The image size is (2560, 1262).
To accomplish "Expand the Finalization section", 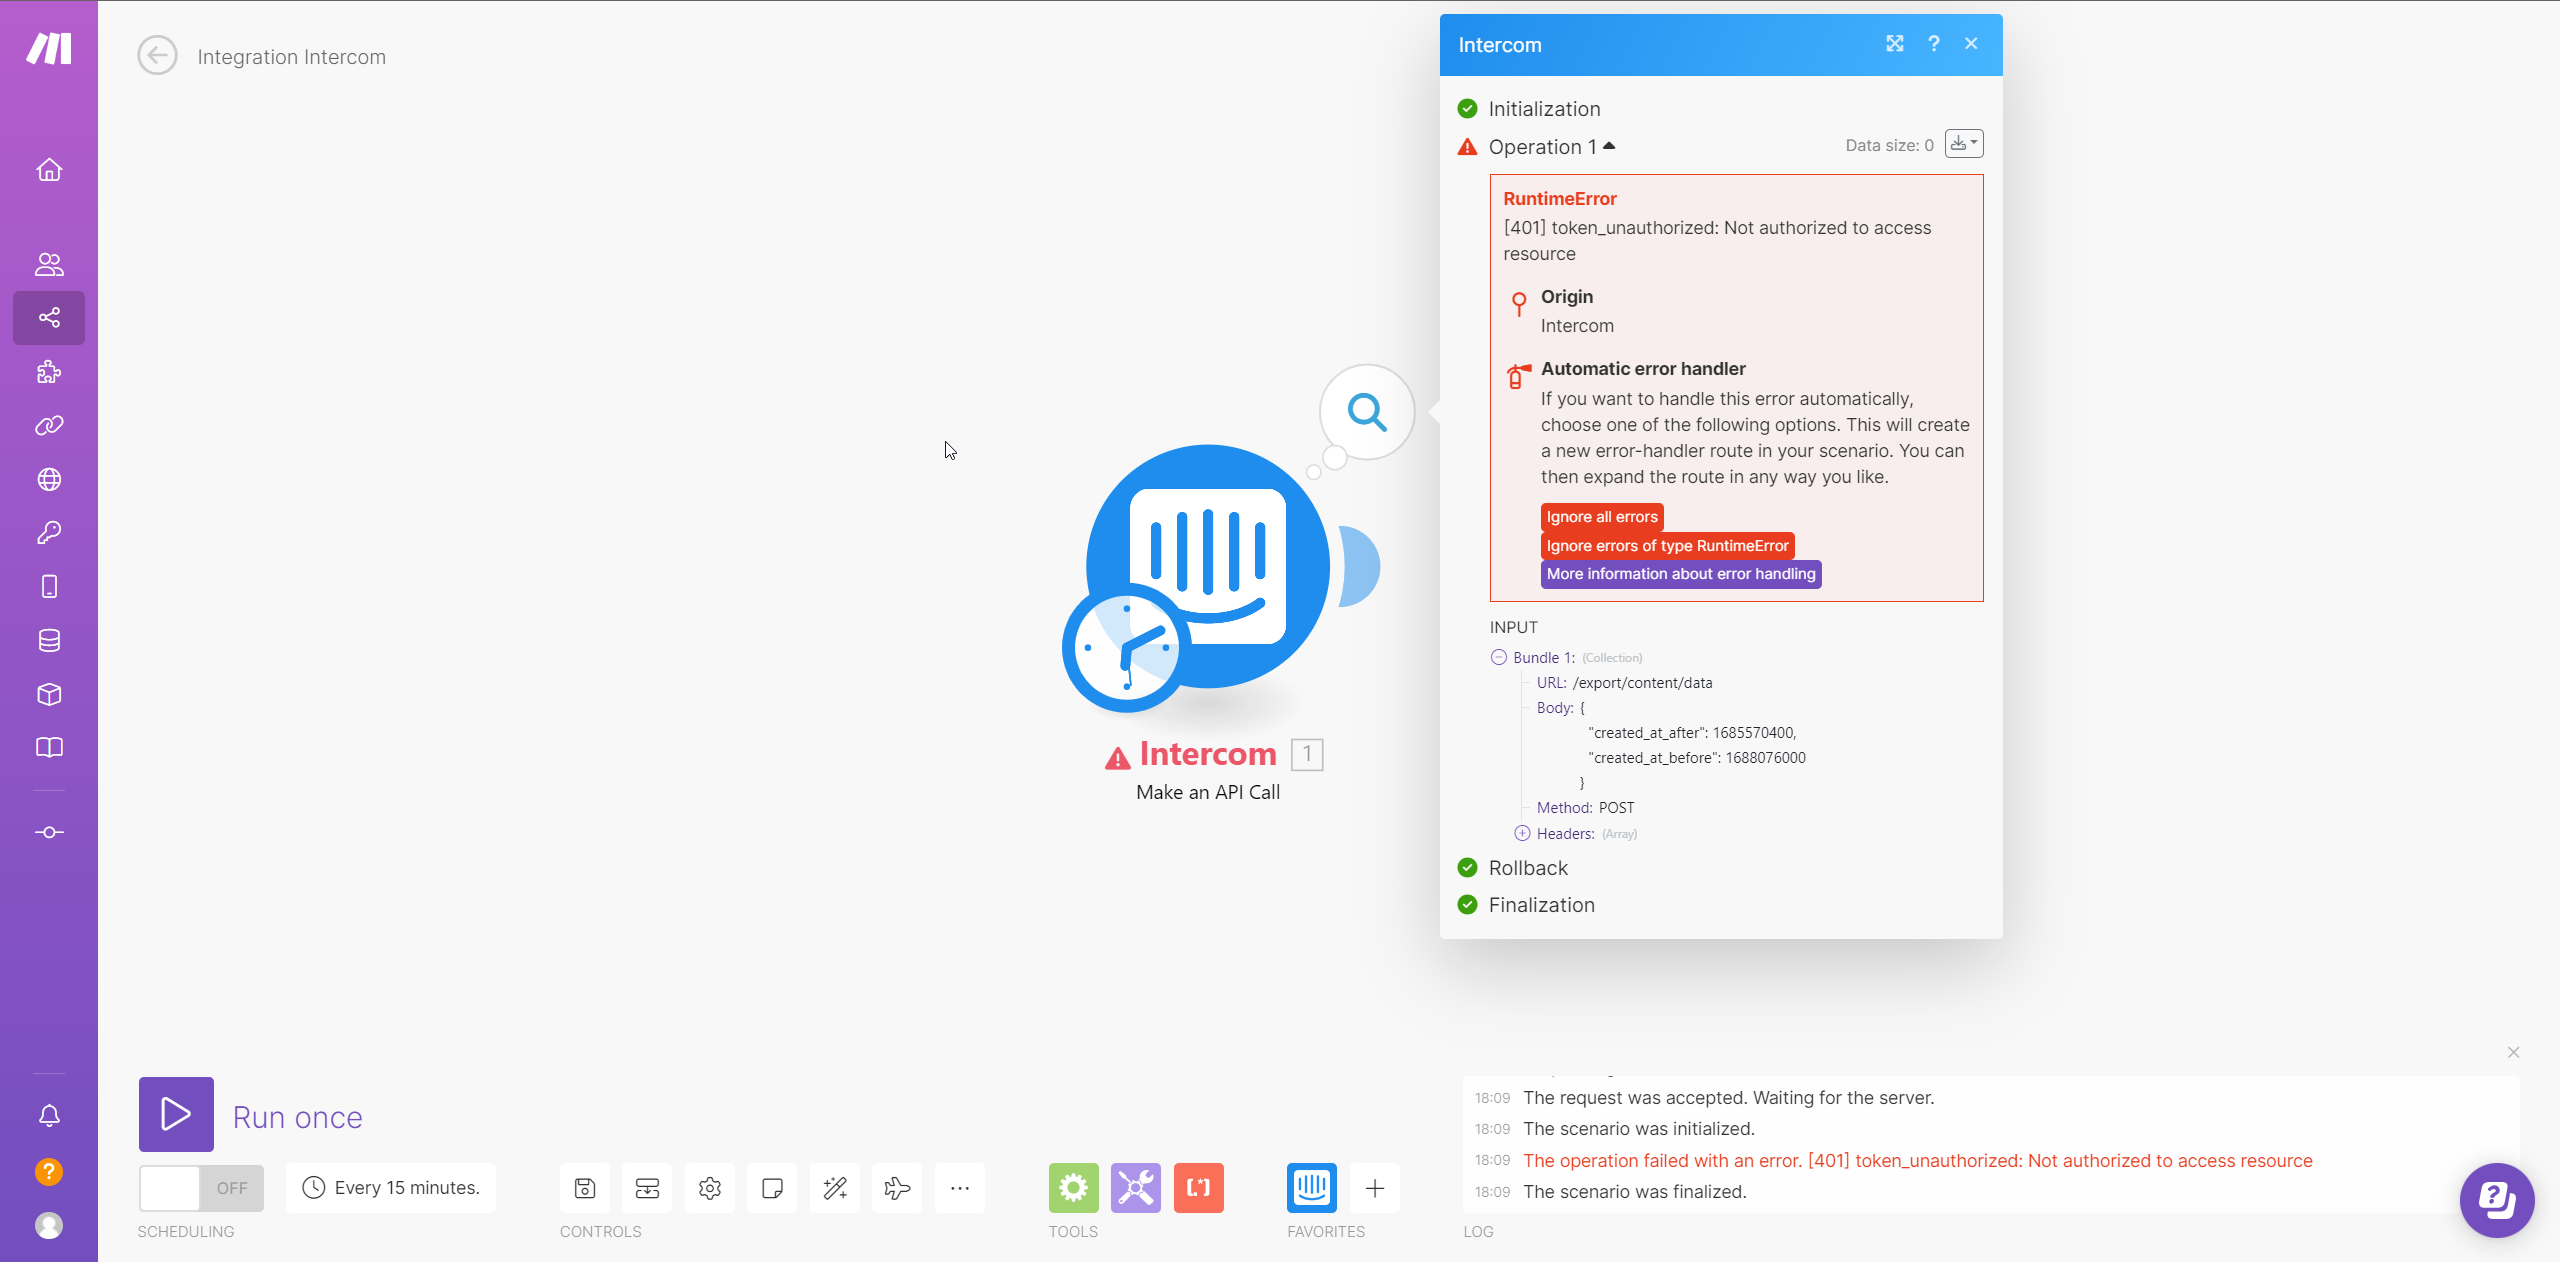I will (1541, 905).
